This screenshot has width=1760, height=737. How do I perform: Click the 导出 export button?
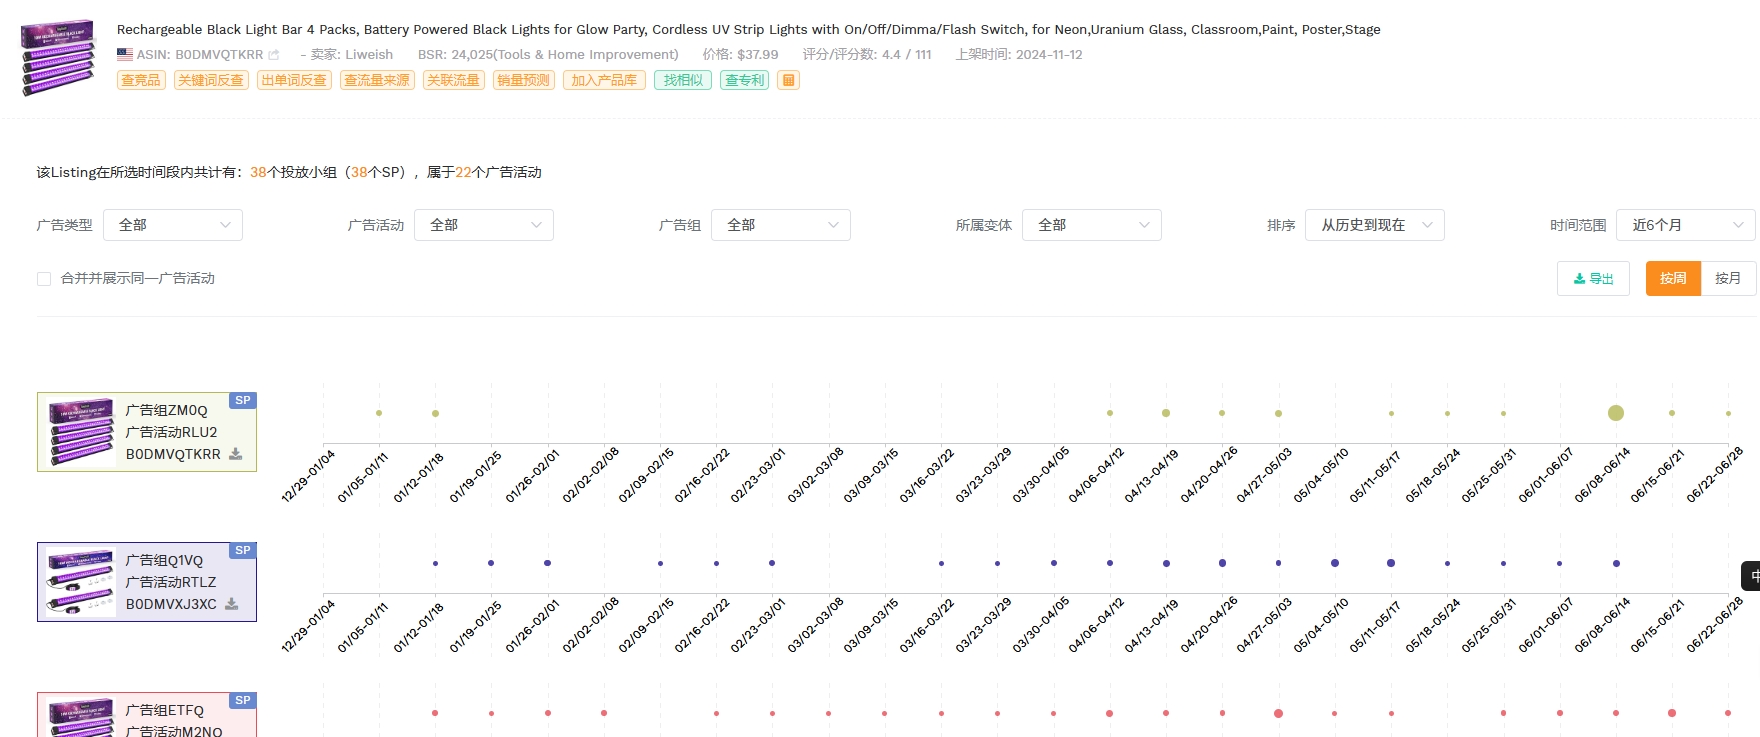(1593, 278)
